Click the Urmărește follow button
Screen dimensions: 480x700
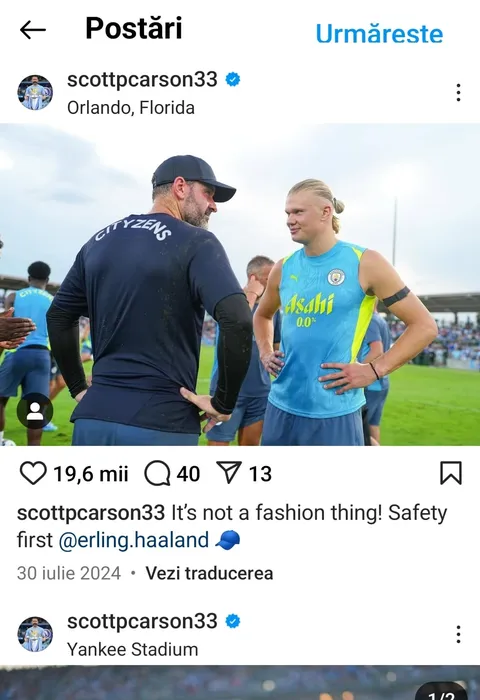[x=379, y=33]
